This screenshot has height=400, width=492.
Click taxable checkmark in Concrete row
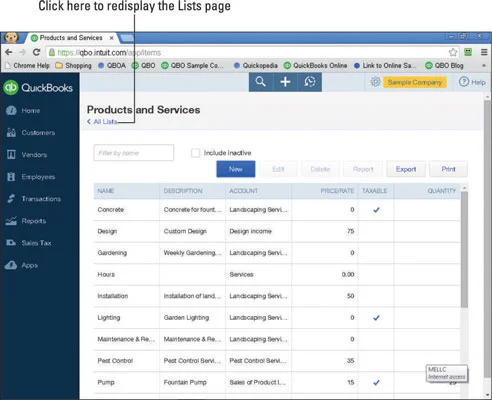(376, 210)
